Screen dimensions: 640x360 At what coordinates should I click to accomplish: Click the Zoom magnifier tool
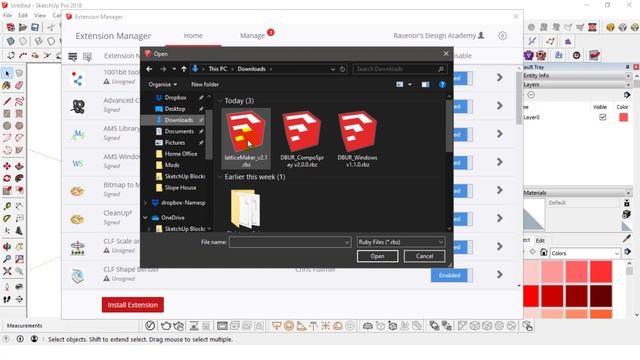point(7,259)
